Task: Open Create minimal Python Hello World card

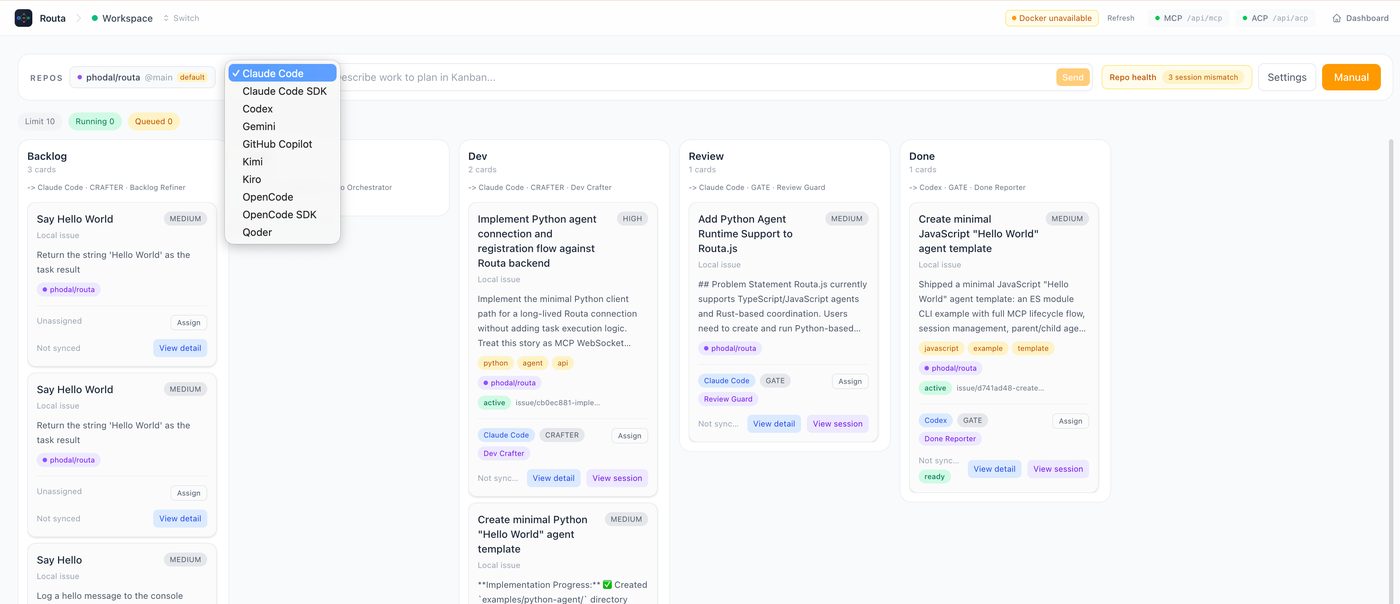Action: [533, 534]
